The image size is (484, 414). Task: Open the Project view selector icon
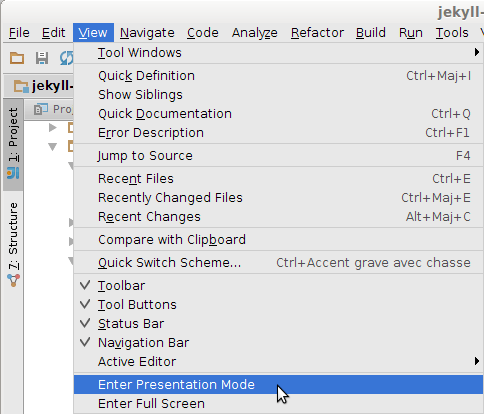pyautogui.click(x=41, y=109)
